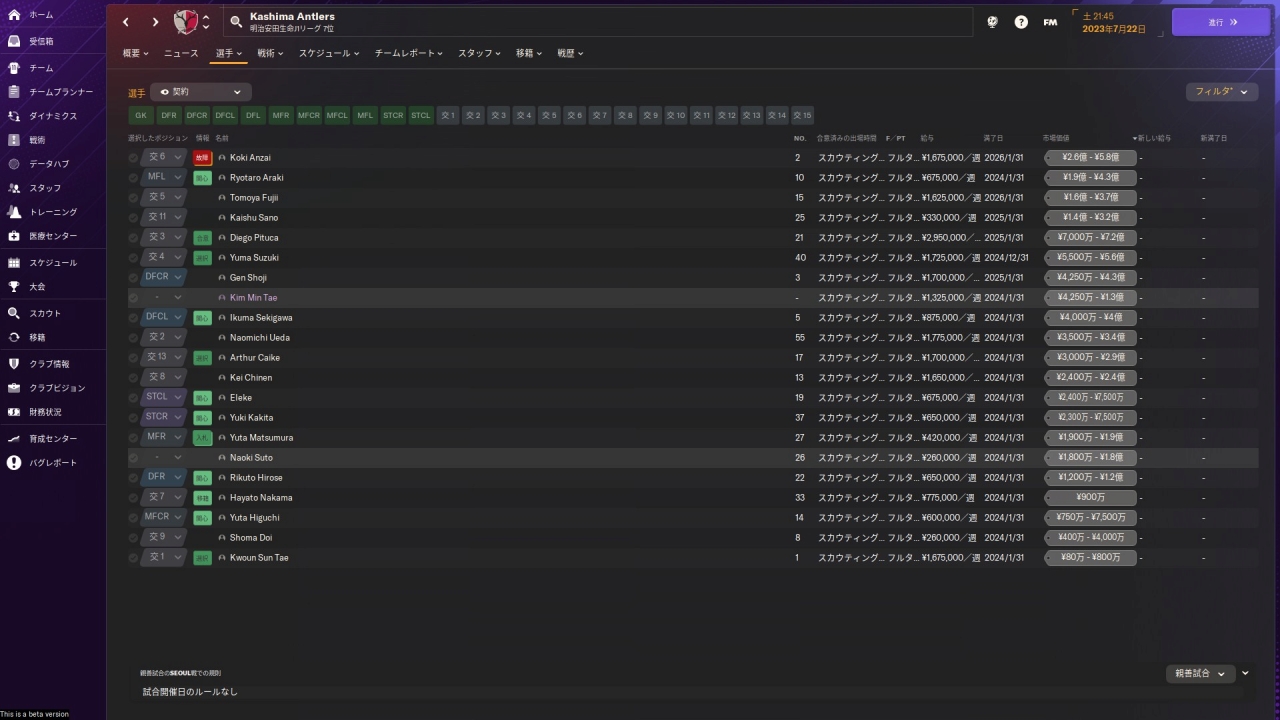
Task: Click the Kashima Antlers club crest
Action: (186, 21)
